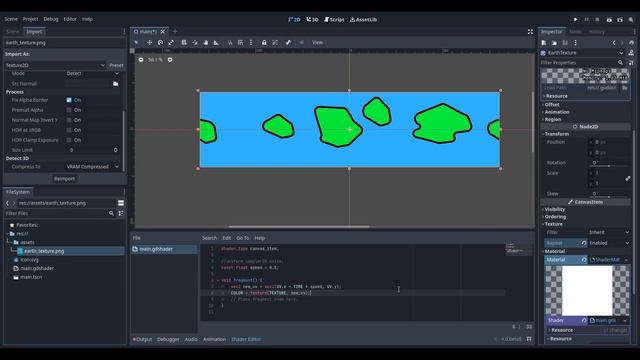Open the viewport View menu button
Screen dimensions: 640x360
317,42
